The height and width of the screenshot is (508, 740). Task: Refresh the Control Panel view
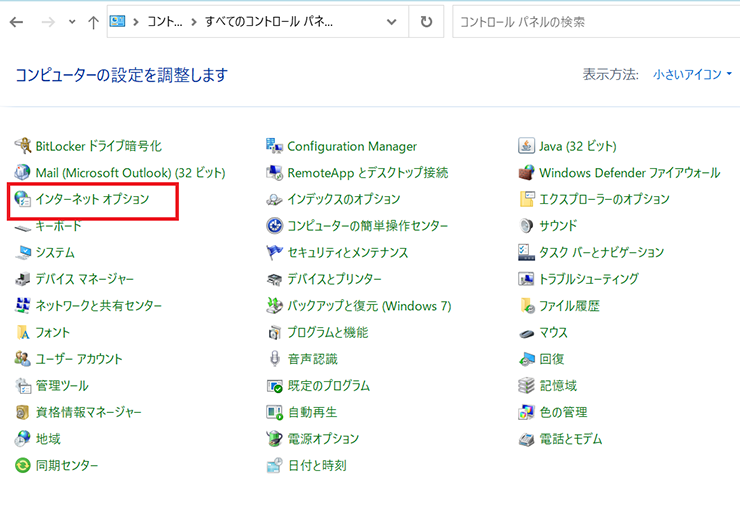[x=426, y=22]
